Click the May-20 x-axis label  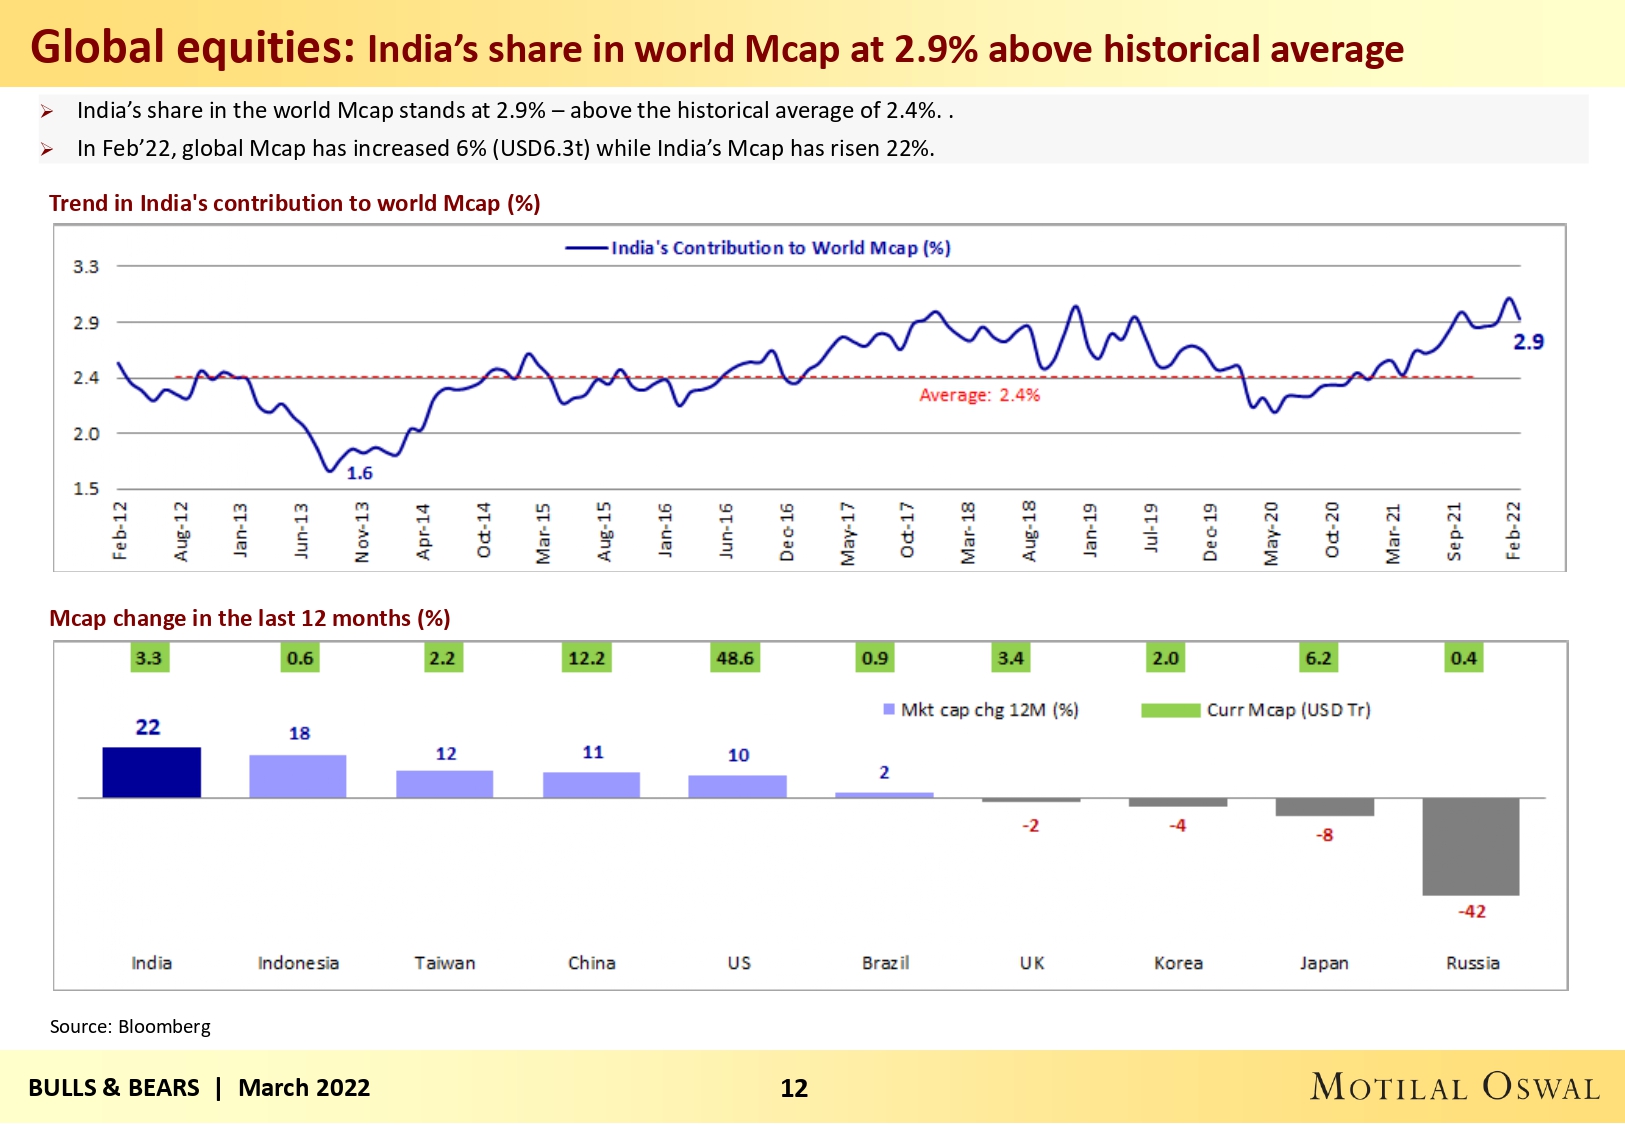(1270, 533)
